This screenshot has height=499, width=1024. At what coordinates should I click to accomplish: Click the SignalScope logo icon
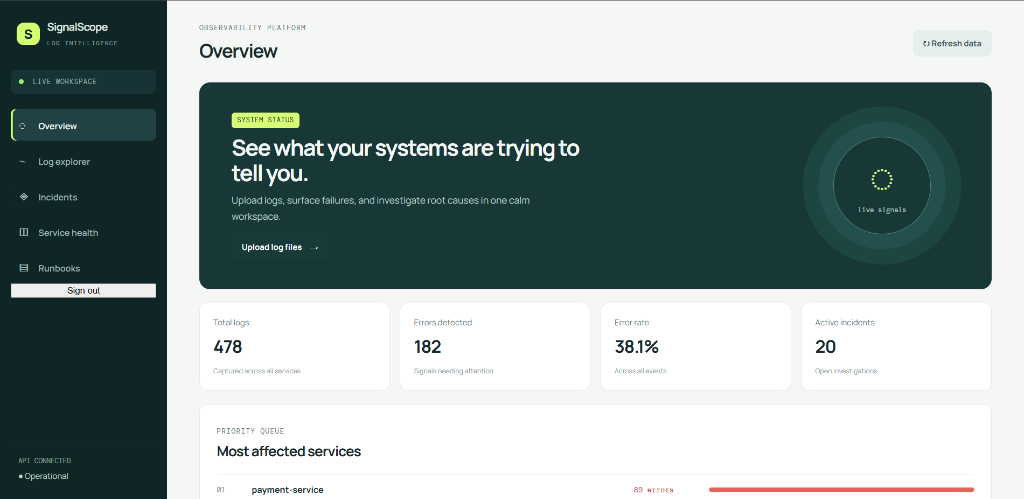coord(28,33)
